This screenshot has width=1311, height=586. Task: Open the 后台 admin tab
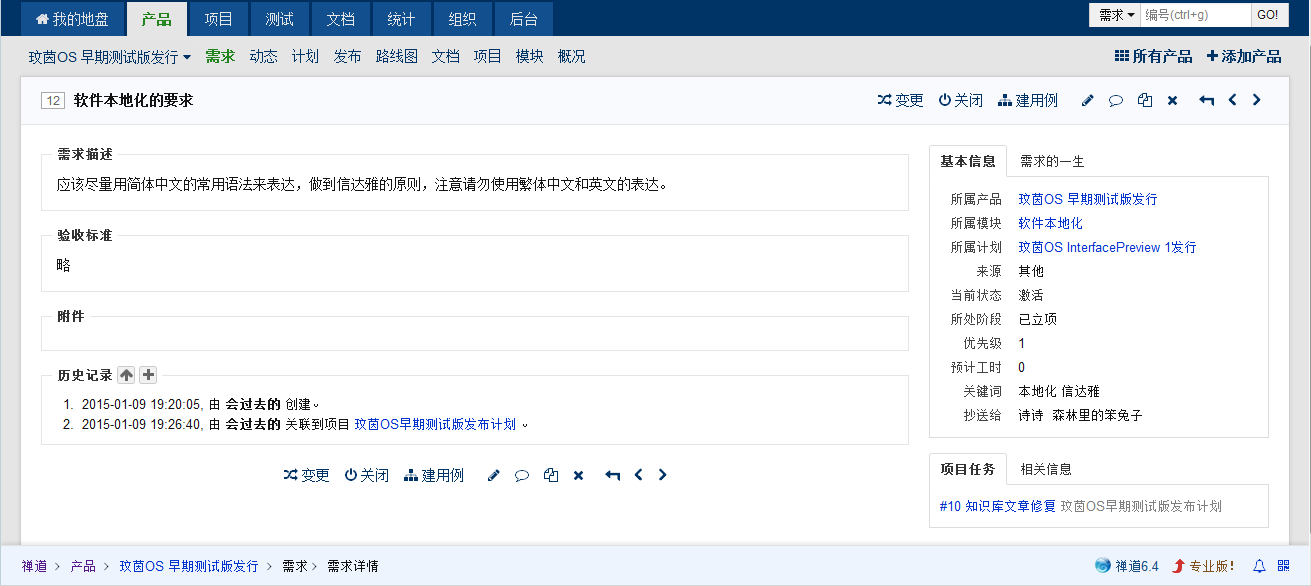(x=523, y=19)
